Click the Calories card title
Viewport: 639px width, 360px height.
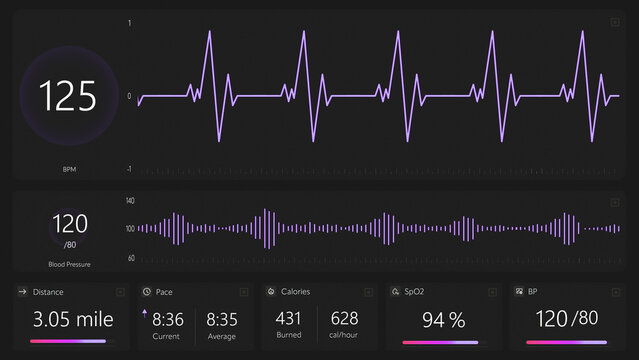pos(295,292)
